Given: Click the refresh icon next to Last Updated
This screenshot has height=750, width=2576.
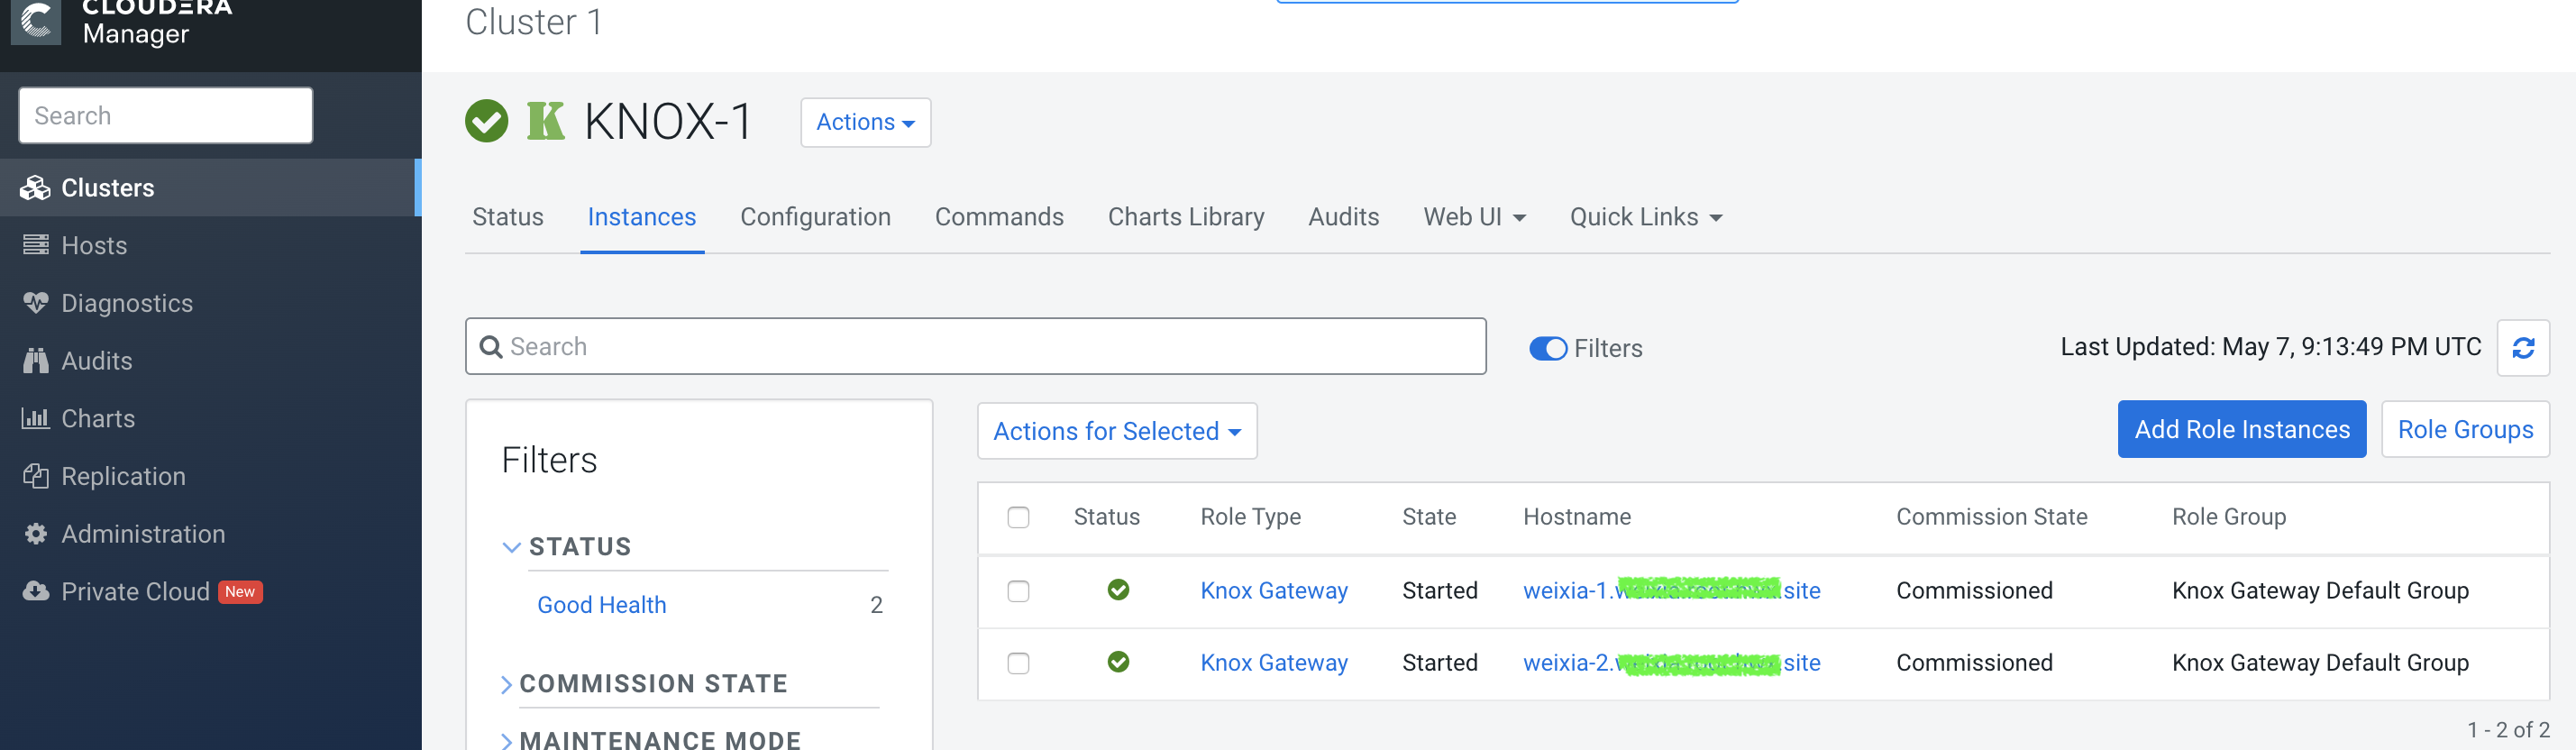Looking at the screenshot, I should pos(2522,348).
